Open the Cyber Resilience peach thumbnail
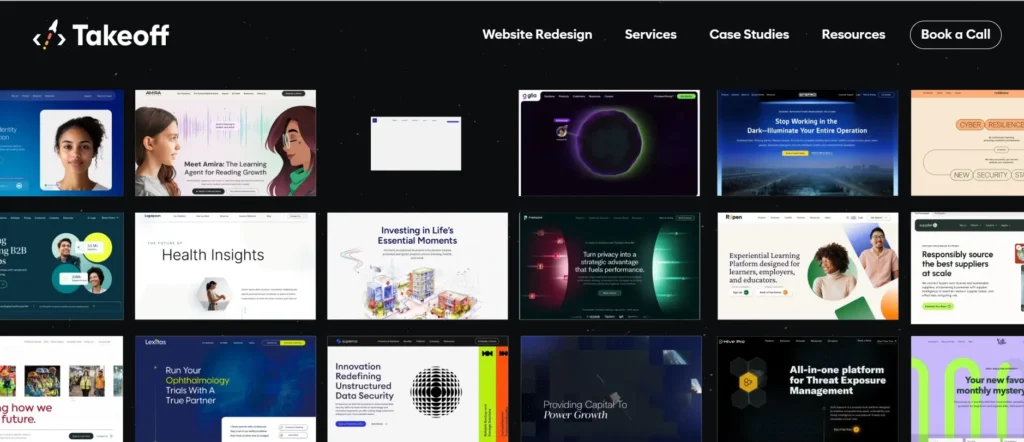 tap(967, 143)
